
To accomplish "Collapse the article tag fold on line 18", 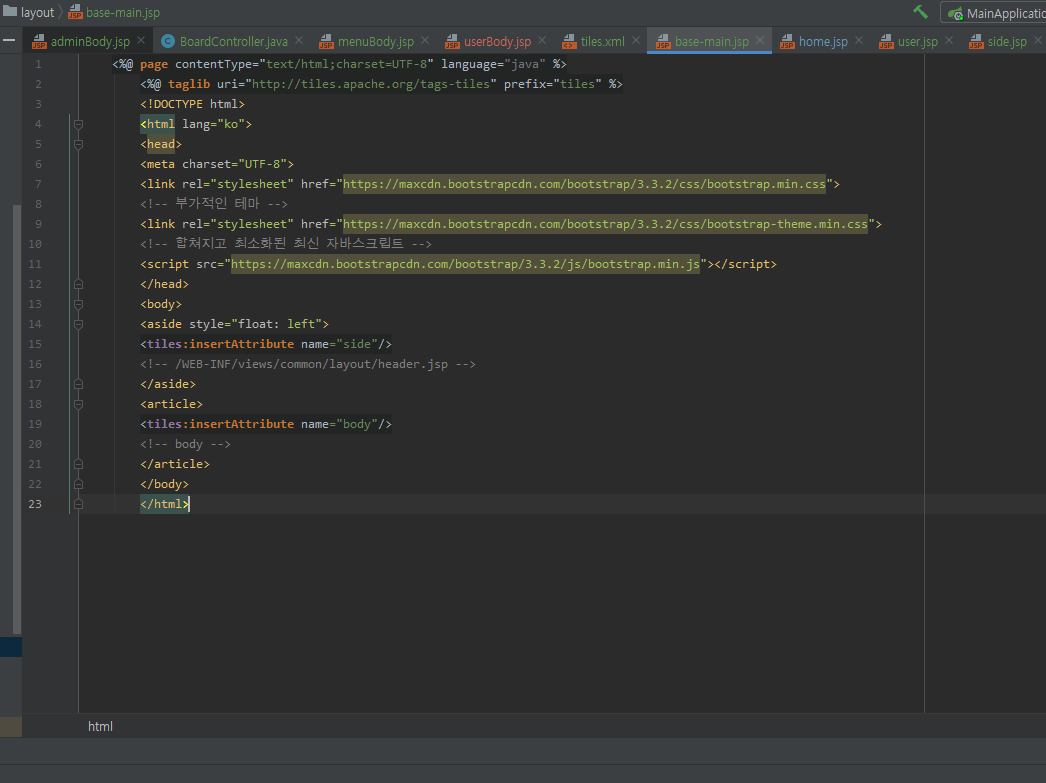I will [x=78, y=404].
